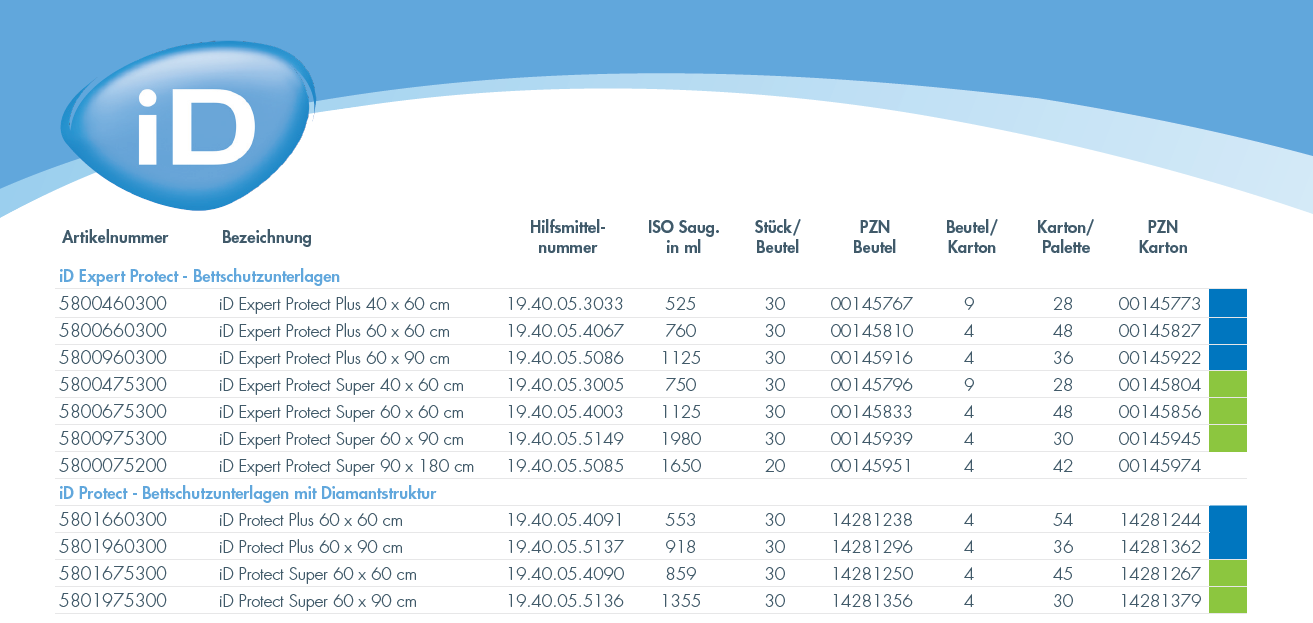The width and height of the screenshot is (1313, 623).
Task: Select iD Protect Plus 60 x 90 cm
Action: (311, 547)
